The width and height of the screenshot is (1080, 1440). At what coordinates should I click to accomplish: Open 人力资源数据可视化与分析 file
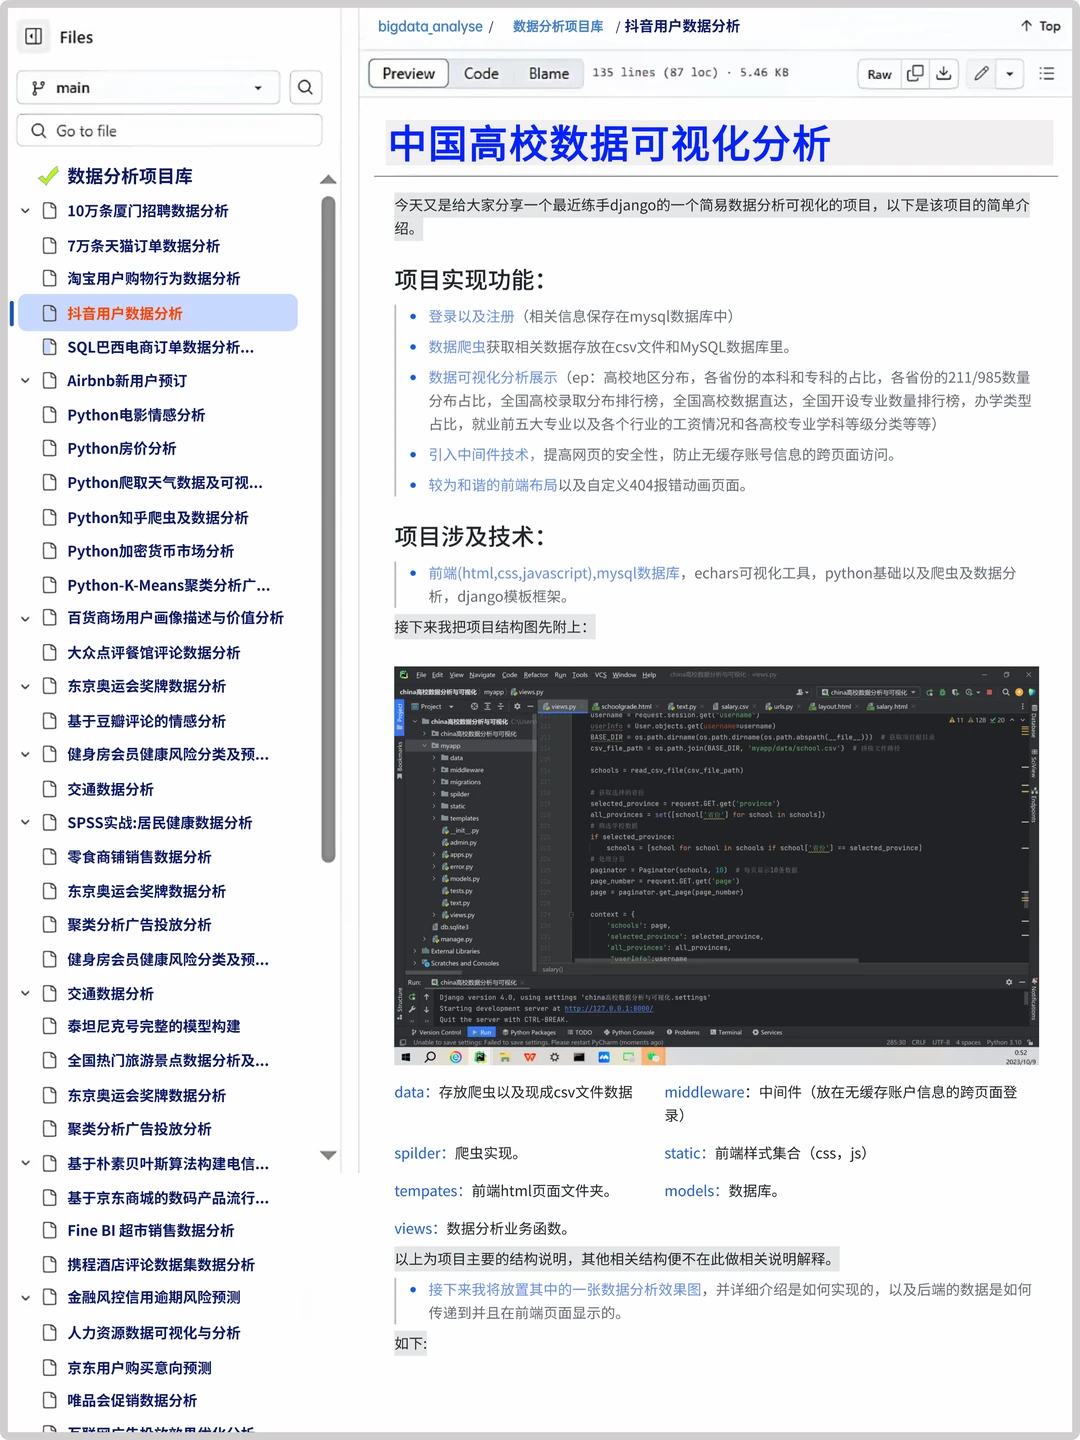tap(153, 1332)
